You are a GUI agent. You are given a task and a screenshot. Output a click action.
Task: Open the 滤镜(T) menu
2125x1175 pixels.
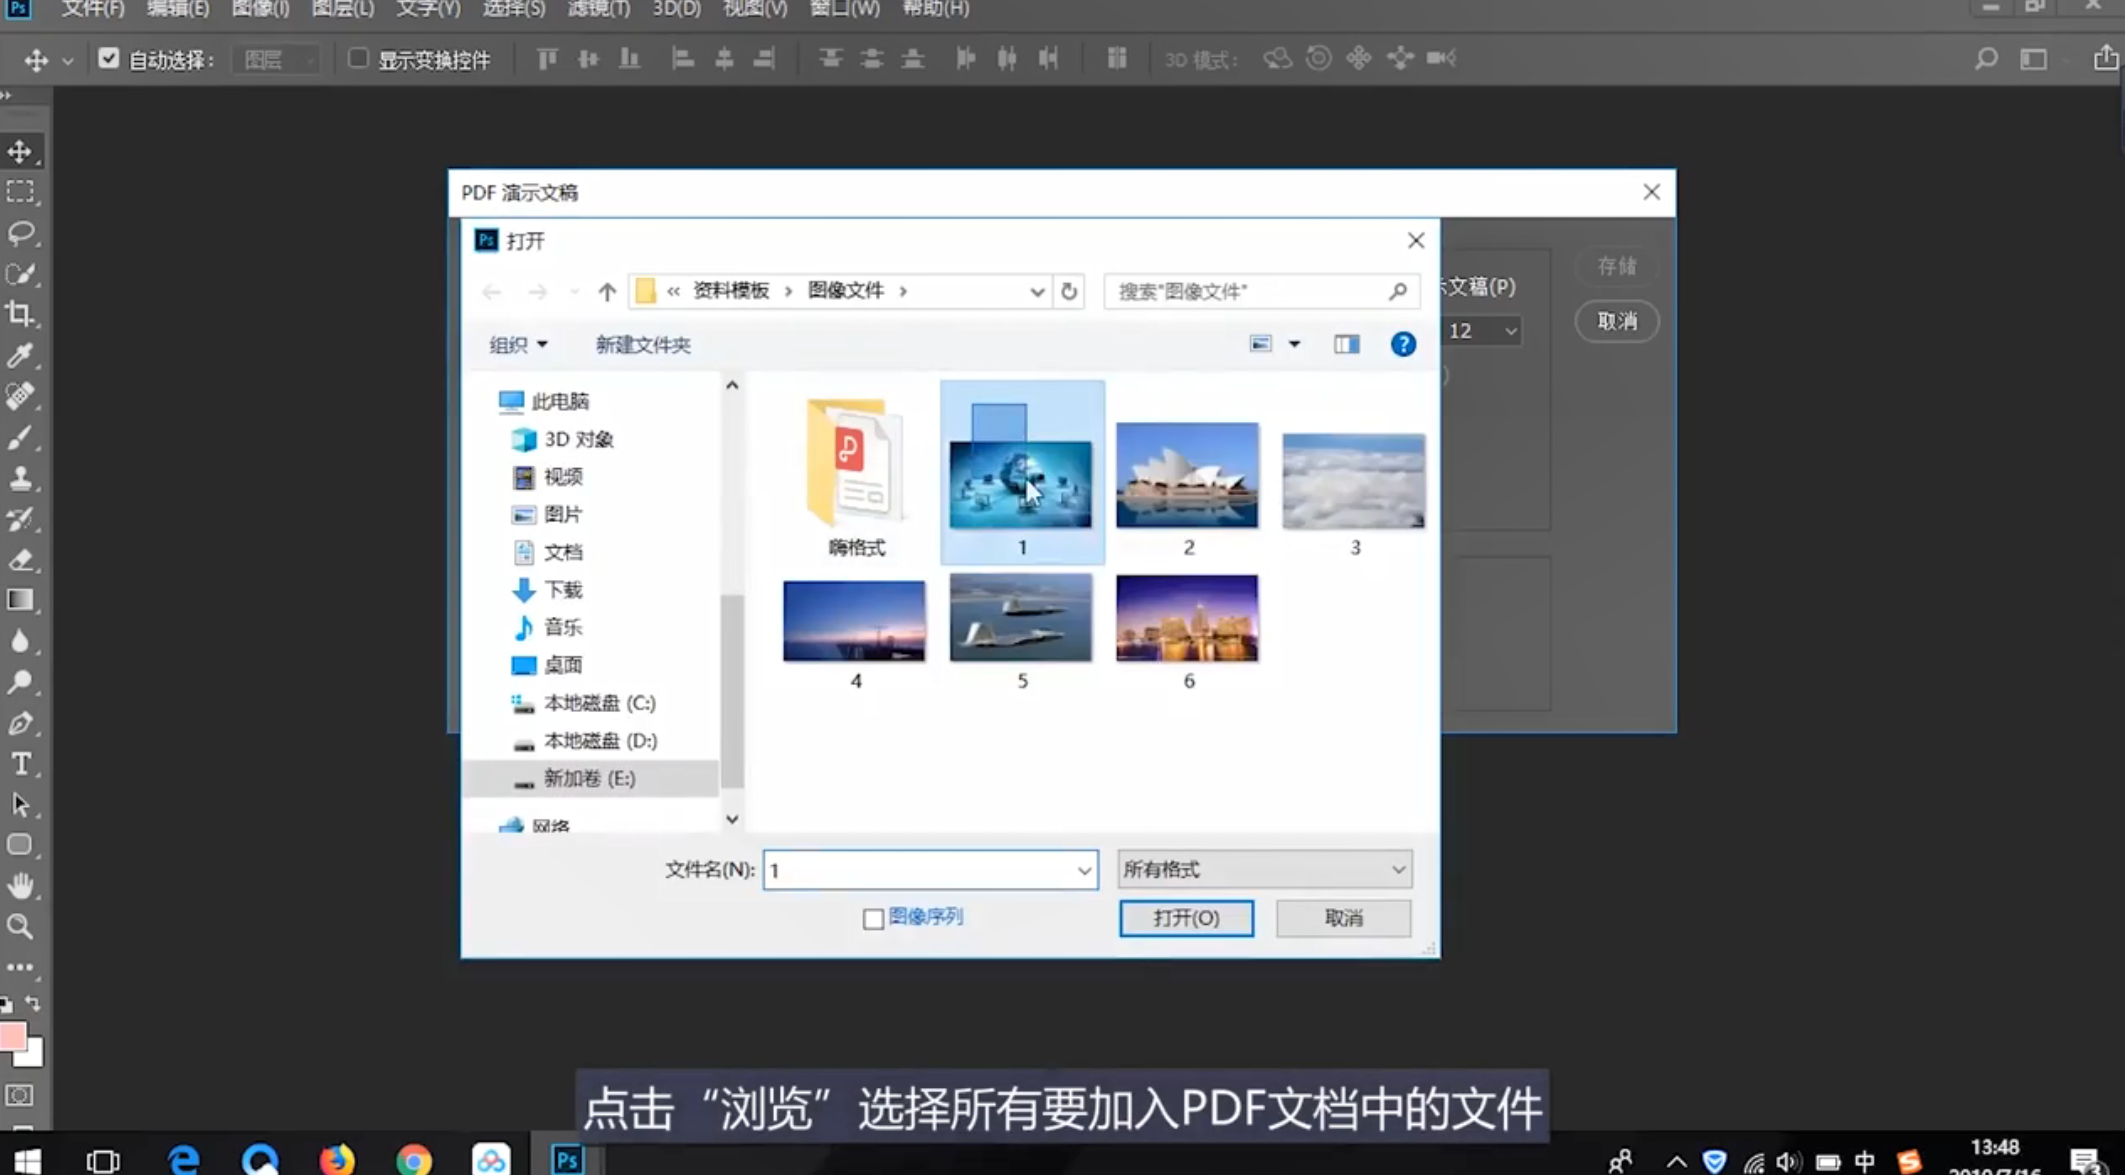(x=598, y=9)
